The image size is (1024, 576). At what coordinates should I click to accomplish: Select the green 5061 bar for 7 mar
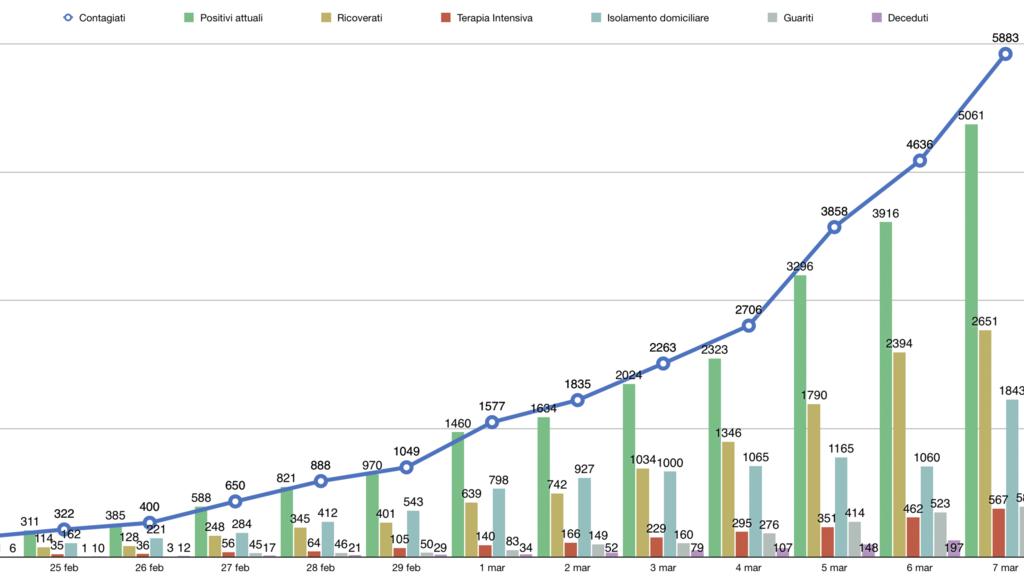[971, 340]
